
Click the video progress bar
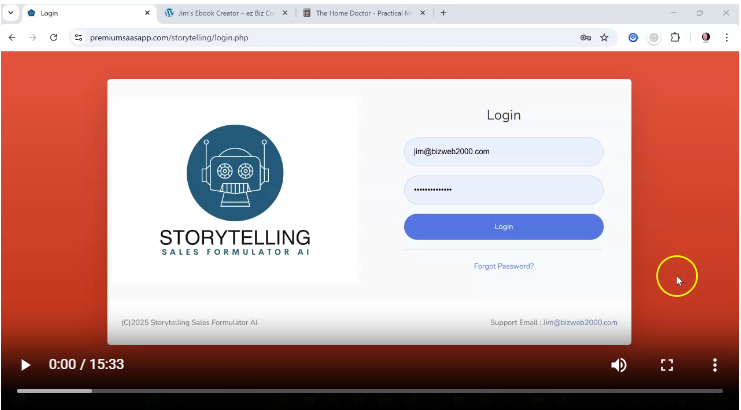tap(370, 391)
